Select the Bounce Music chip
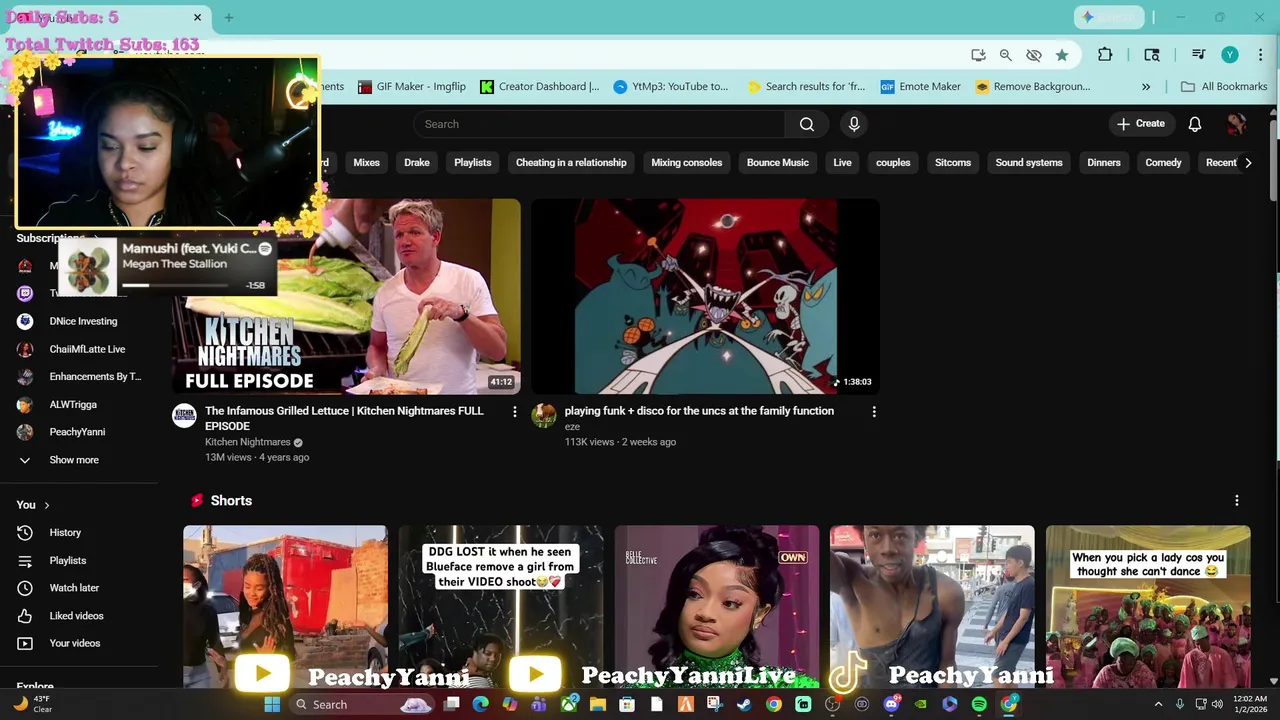This screenshot has width=1280, height=720. pos(778,163)
